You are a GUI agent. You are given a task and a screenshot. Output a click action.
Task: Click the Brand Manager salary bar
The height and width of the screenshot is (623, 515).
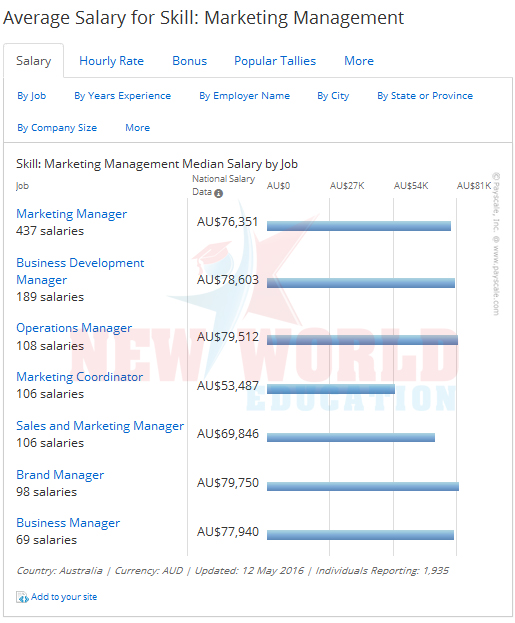[363, 486]
